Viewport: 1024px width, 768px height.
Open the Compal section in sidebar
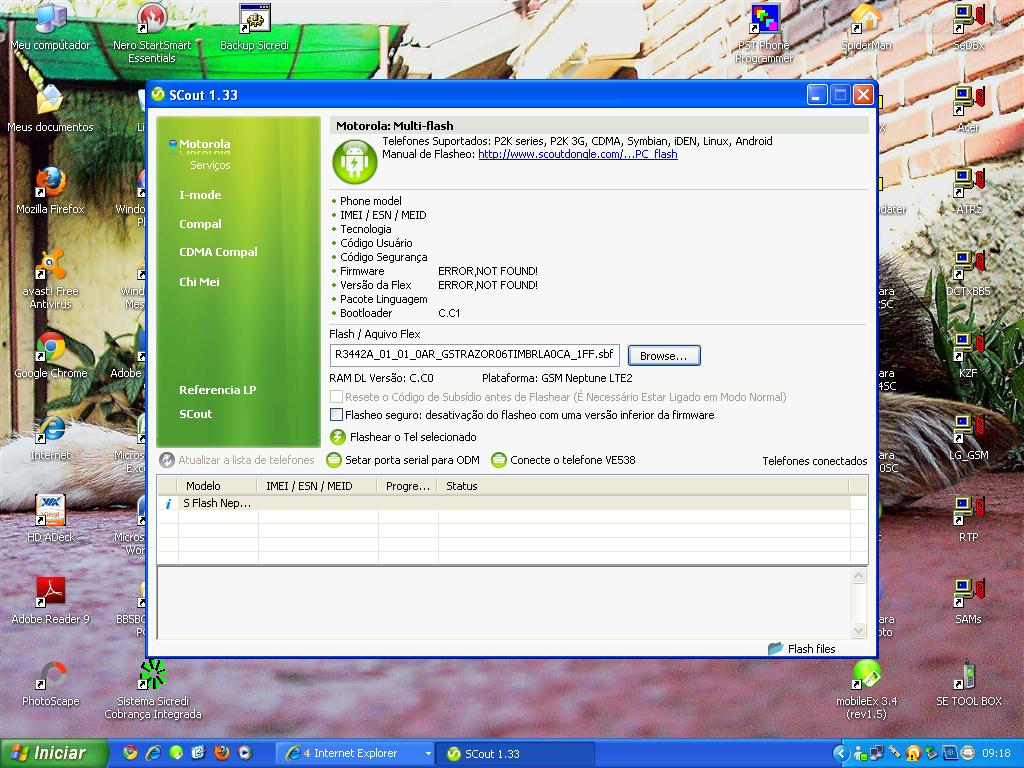[200, 223]
